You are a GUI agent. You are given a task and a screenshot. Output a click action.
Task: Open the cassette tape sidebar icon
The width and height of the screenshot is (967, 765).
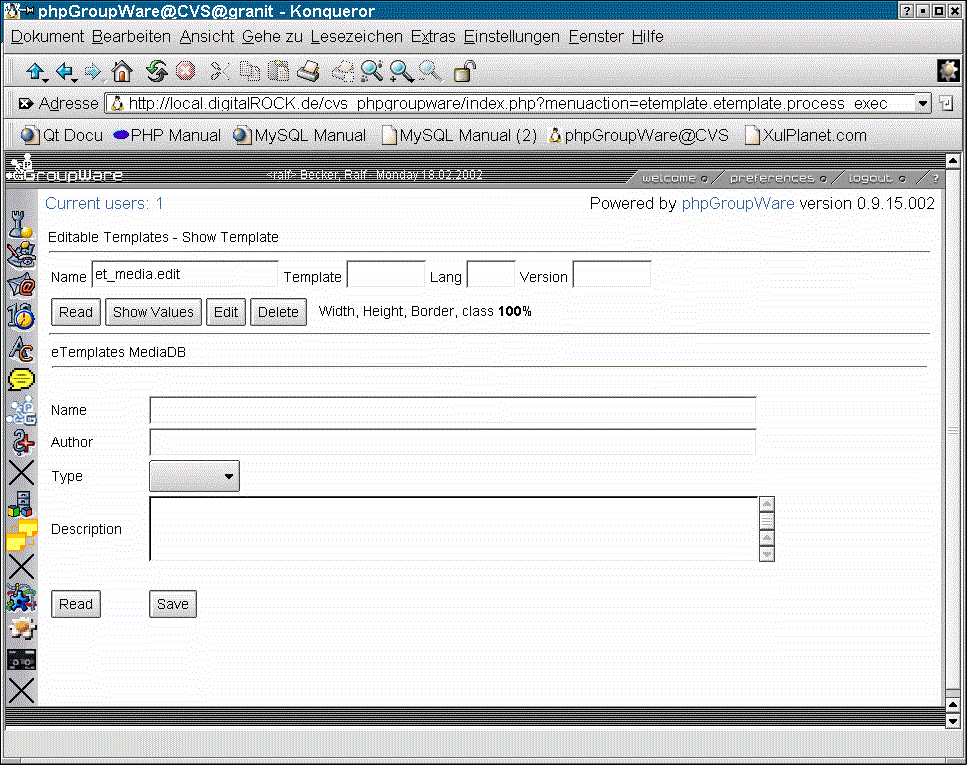pos(21,660)
